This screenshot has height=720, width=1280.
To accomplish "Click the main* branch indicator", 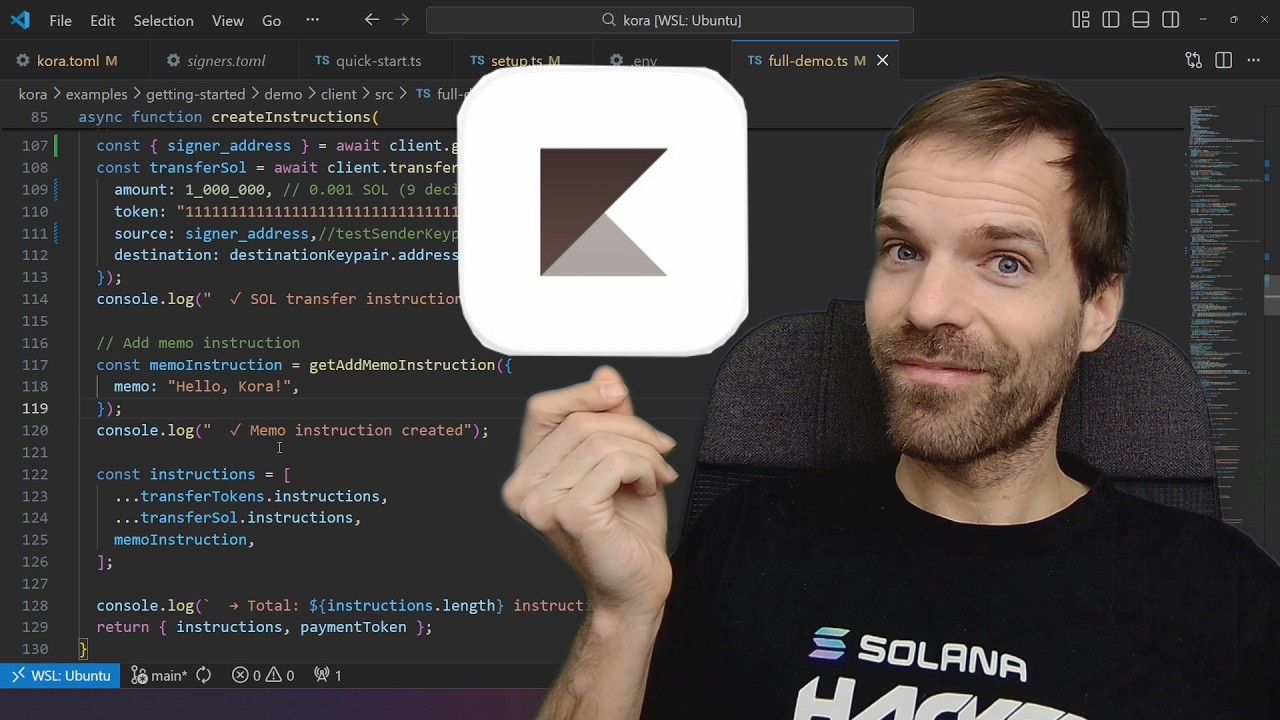I will [x=160, y=675].
